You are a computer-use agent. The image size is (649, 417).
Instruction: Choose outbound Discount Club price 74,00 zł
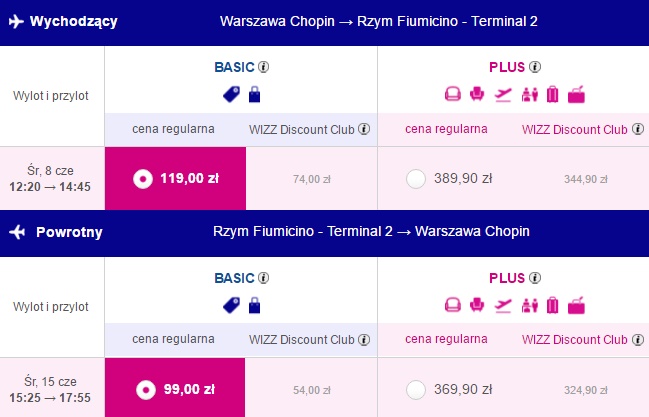click(x=312, y=179)
